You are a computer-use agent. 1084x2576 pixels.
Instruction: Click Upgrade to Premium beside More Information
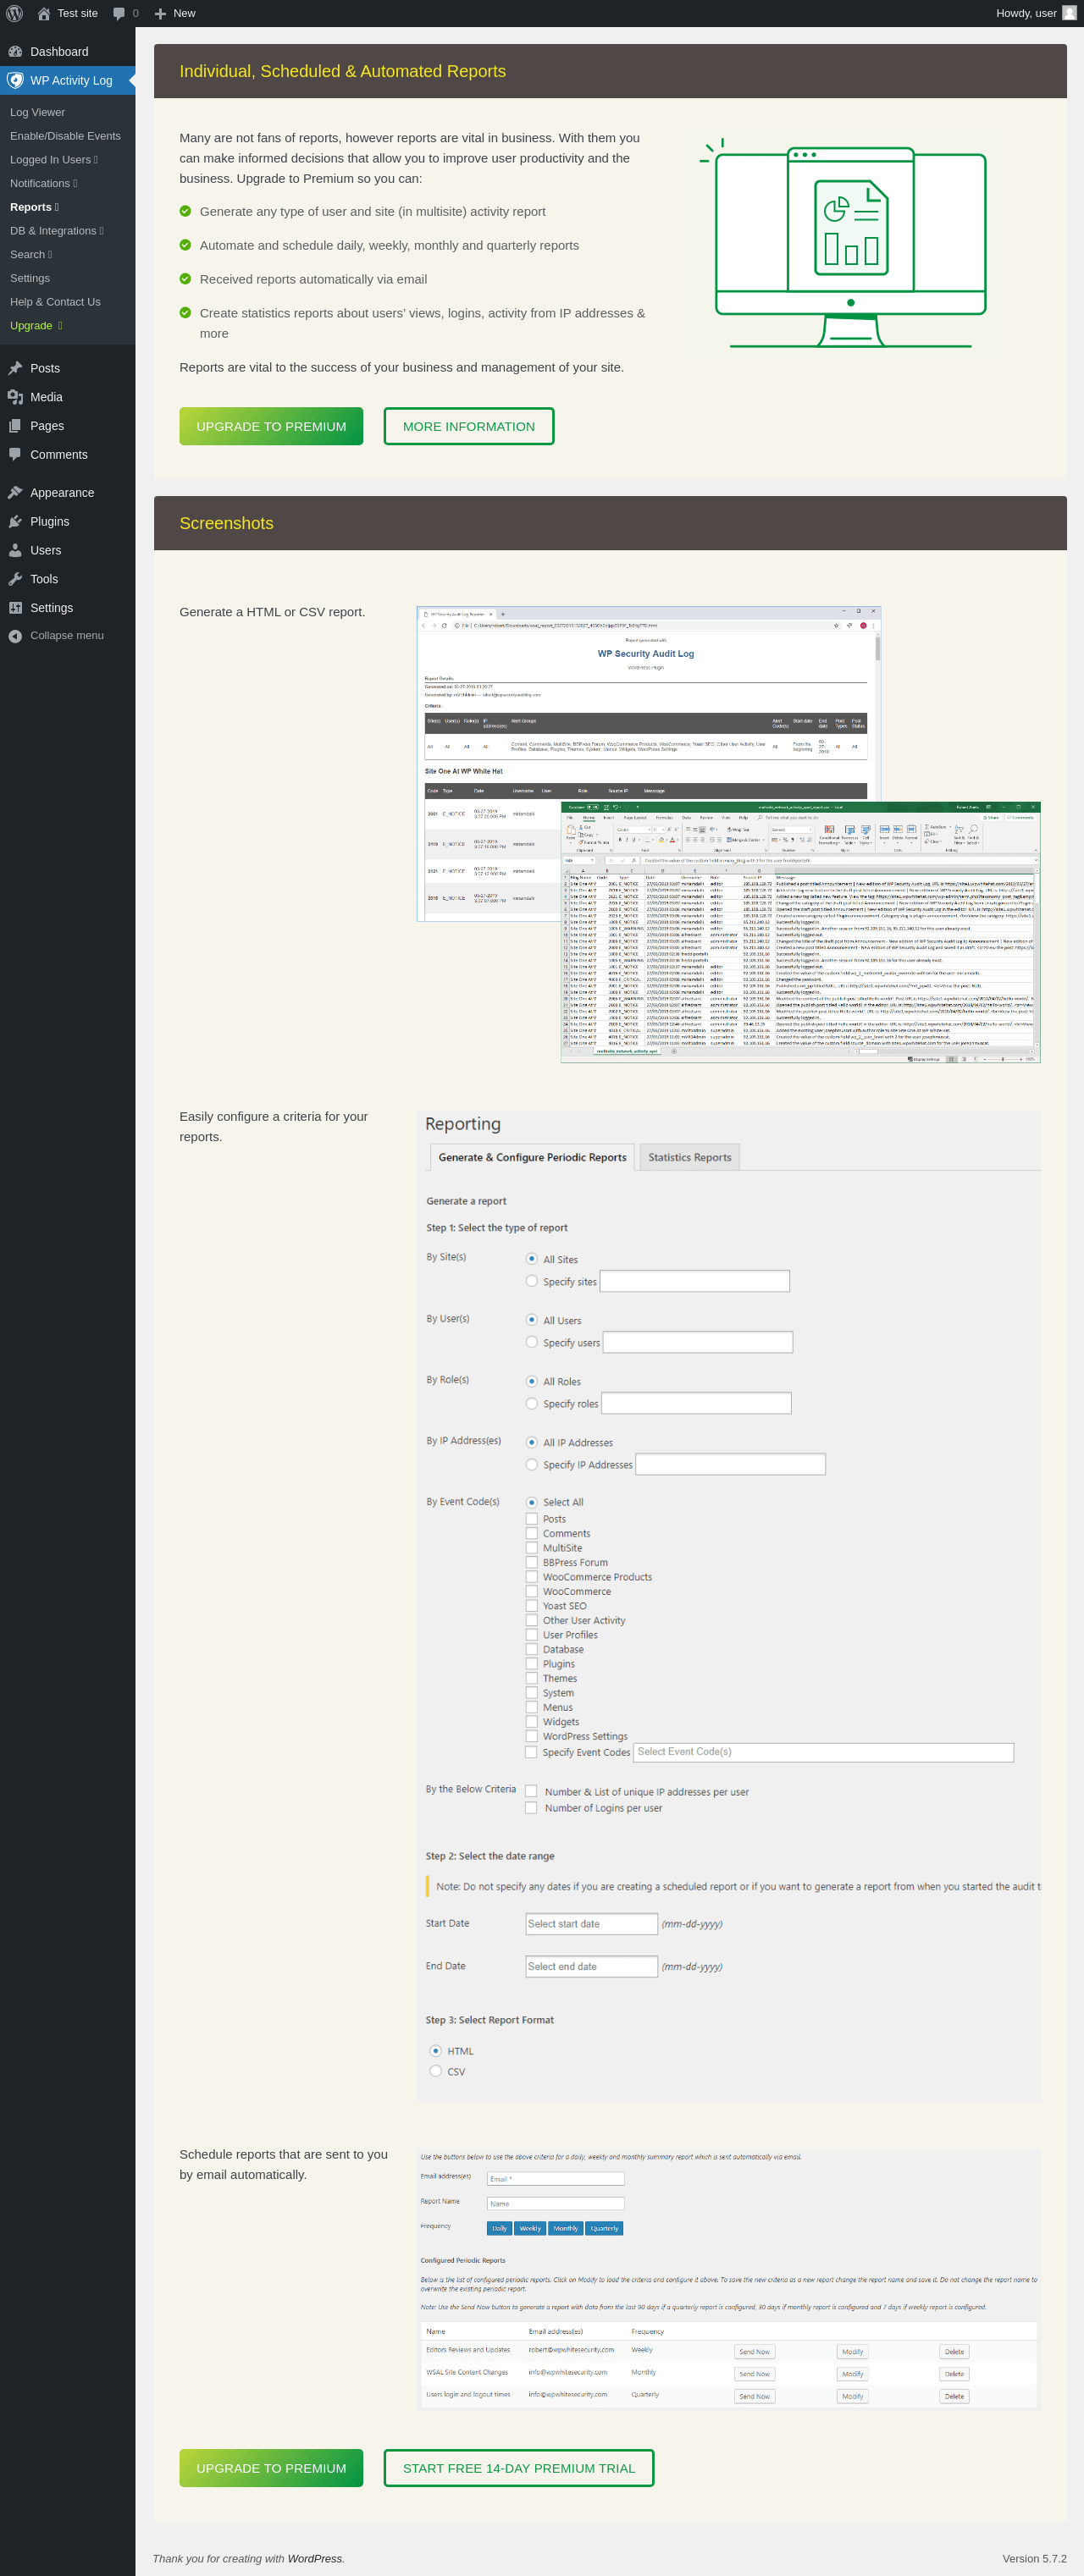(271, 426)
